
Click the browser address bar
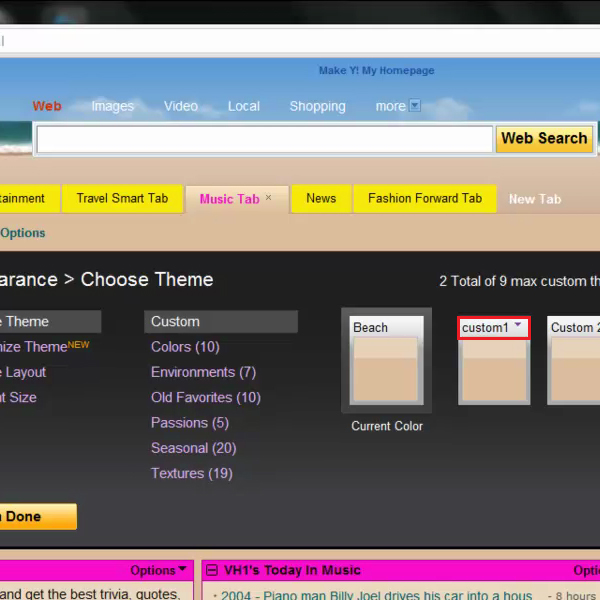pos(300,41)
